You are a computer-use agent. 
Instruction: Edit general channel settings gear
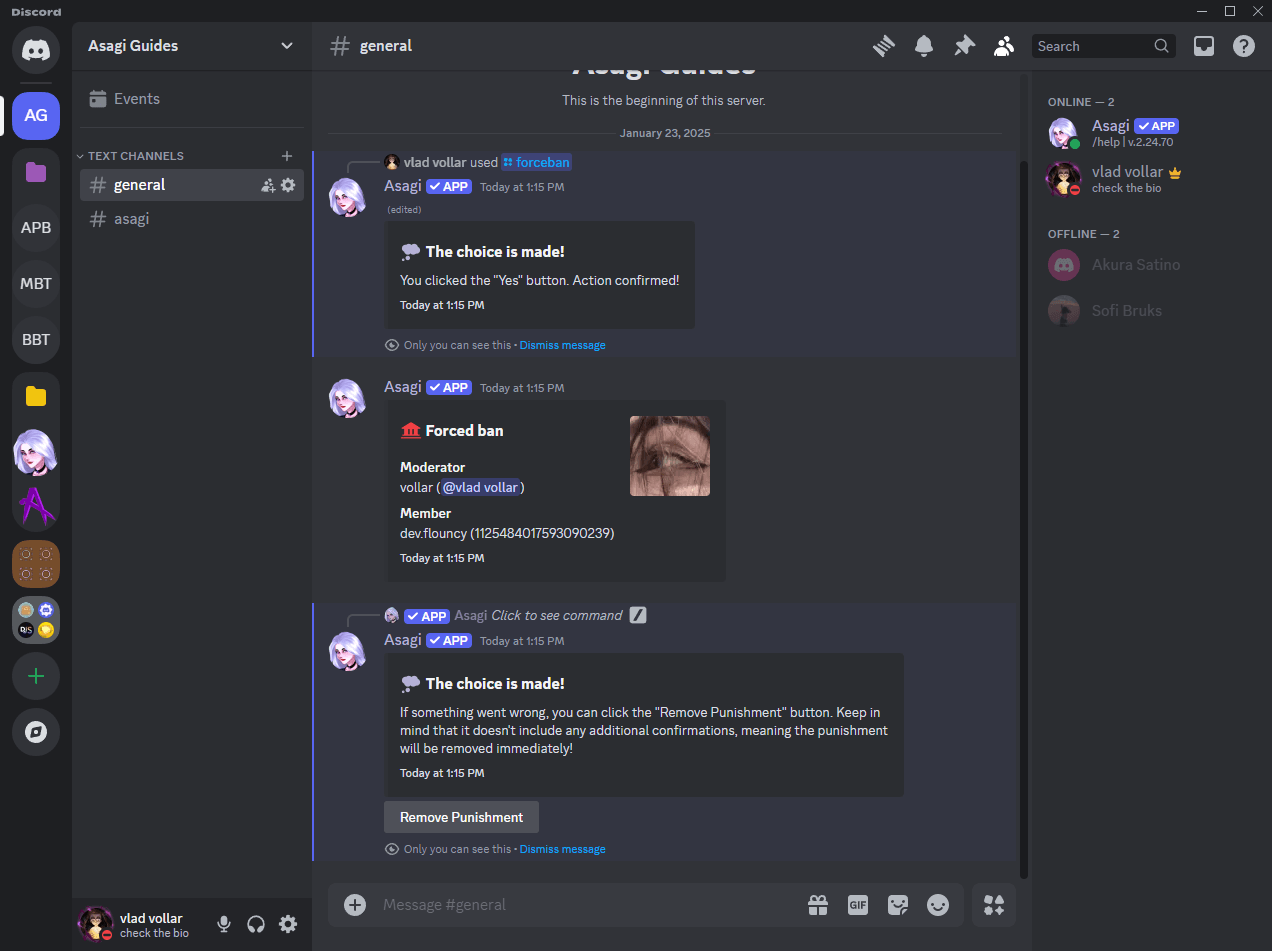pos(288,185)
